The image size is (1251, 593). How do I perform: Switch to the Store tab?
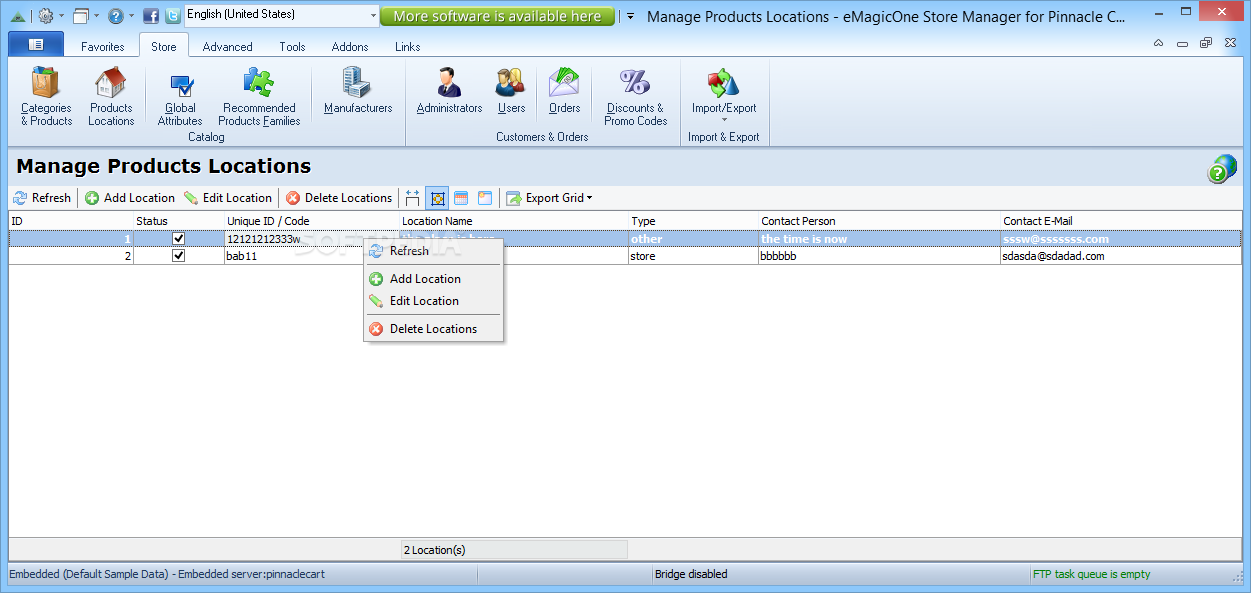pyautogui.click(x=164, y=47)
